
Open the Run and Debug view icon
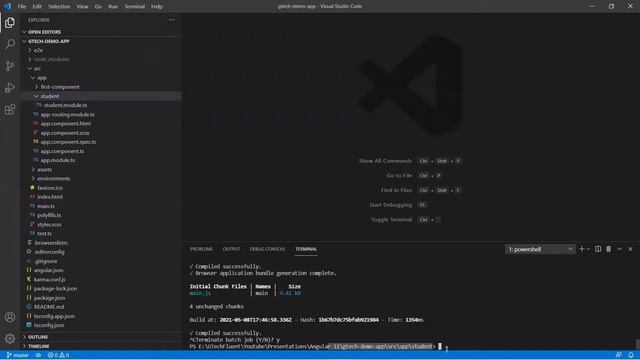click(x=10, y=88)
